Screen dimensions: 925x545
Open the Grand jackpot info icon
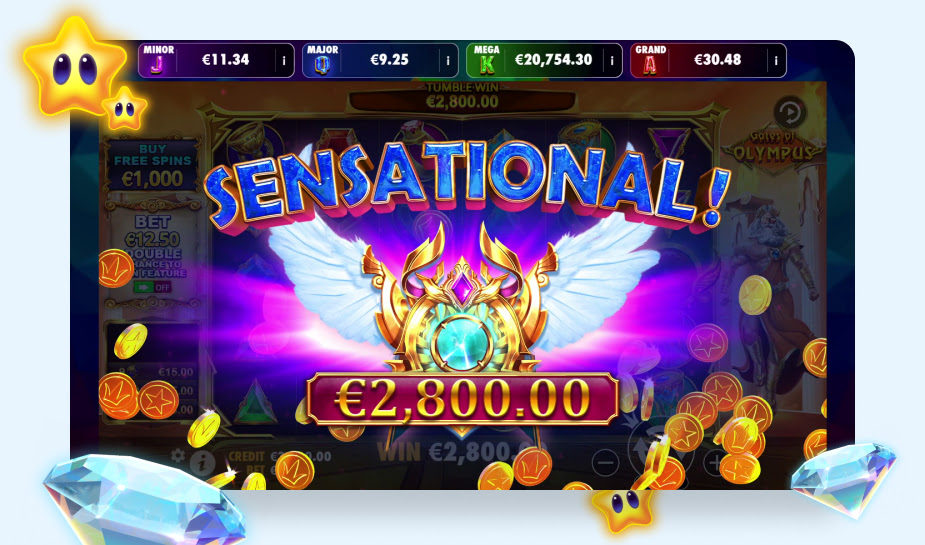click(776, 60)
